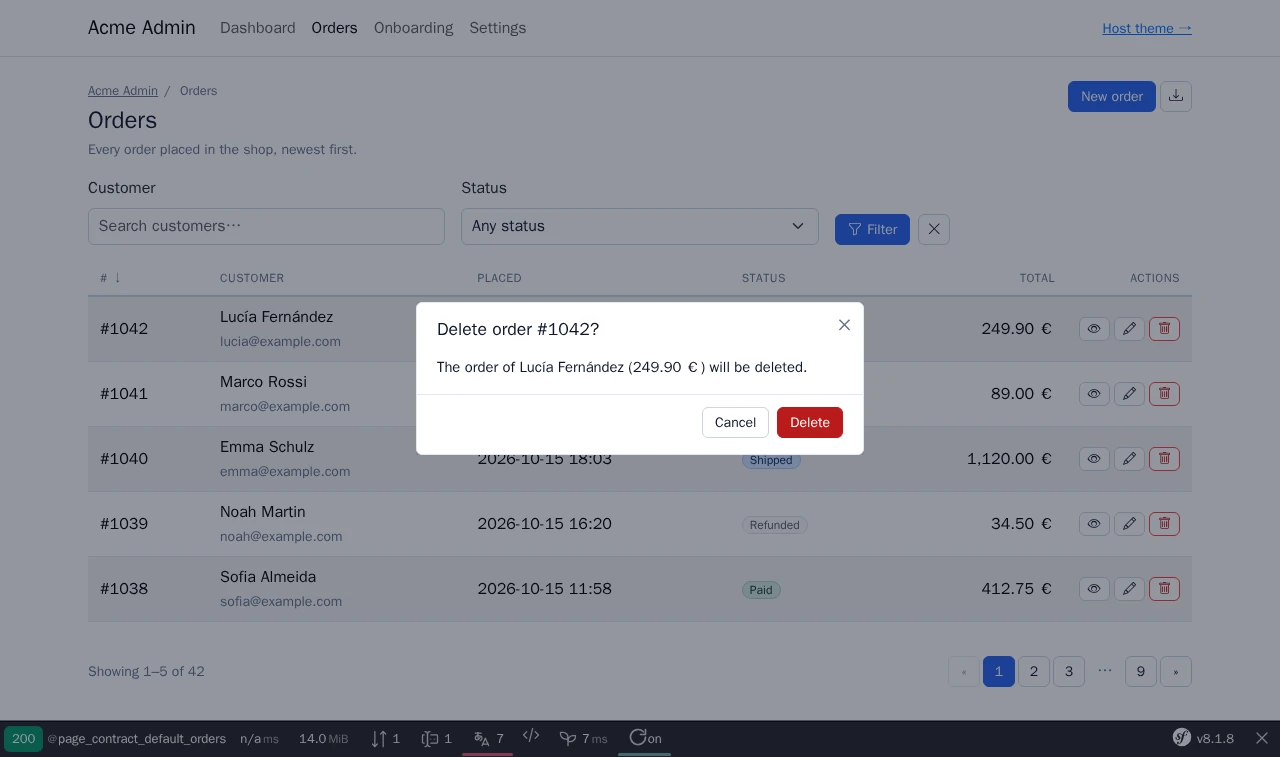Screen dimensions: 1280x757
Task: View order #1041 with the eye icon
Action: [1094, 394]
